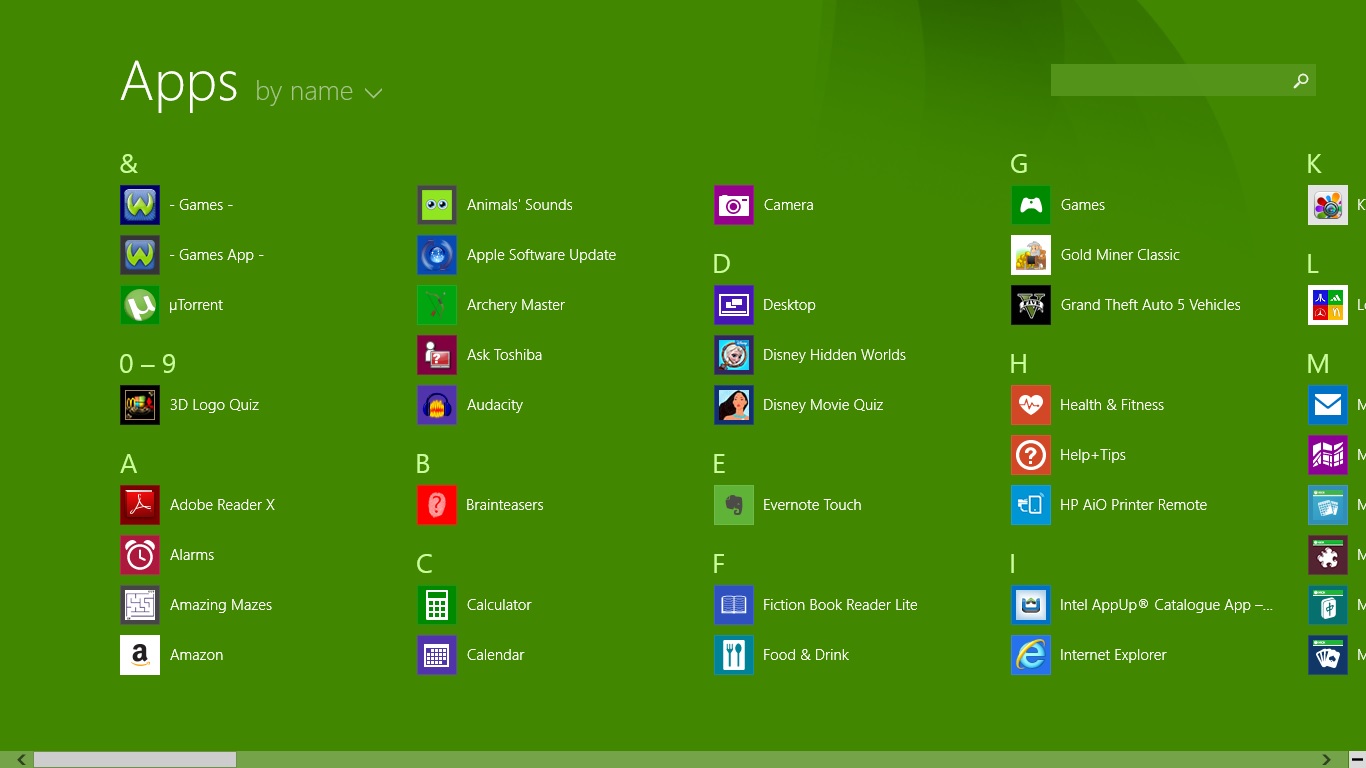Open Health & Fitness heart icon
1366x768 pixels.
(x=1031, y=405)
